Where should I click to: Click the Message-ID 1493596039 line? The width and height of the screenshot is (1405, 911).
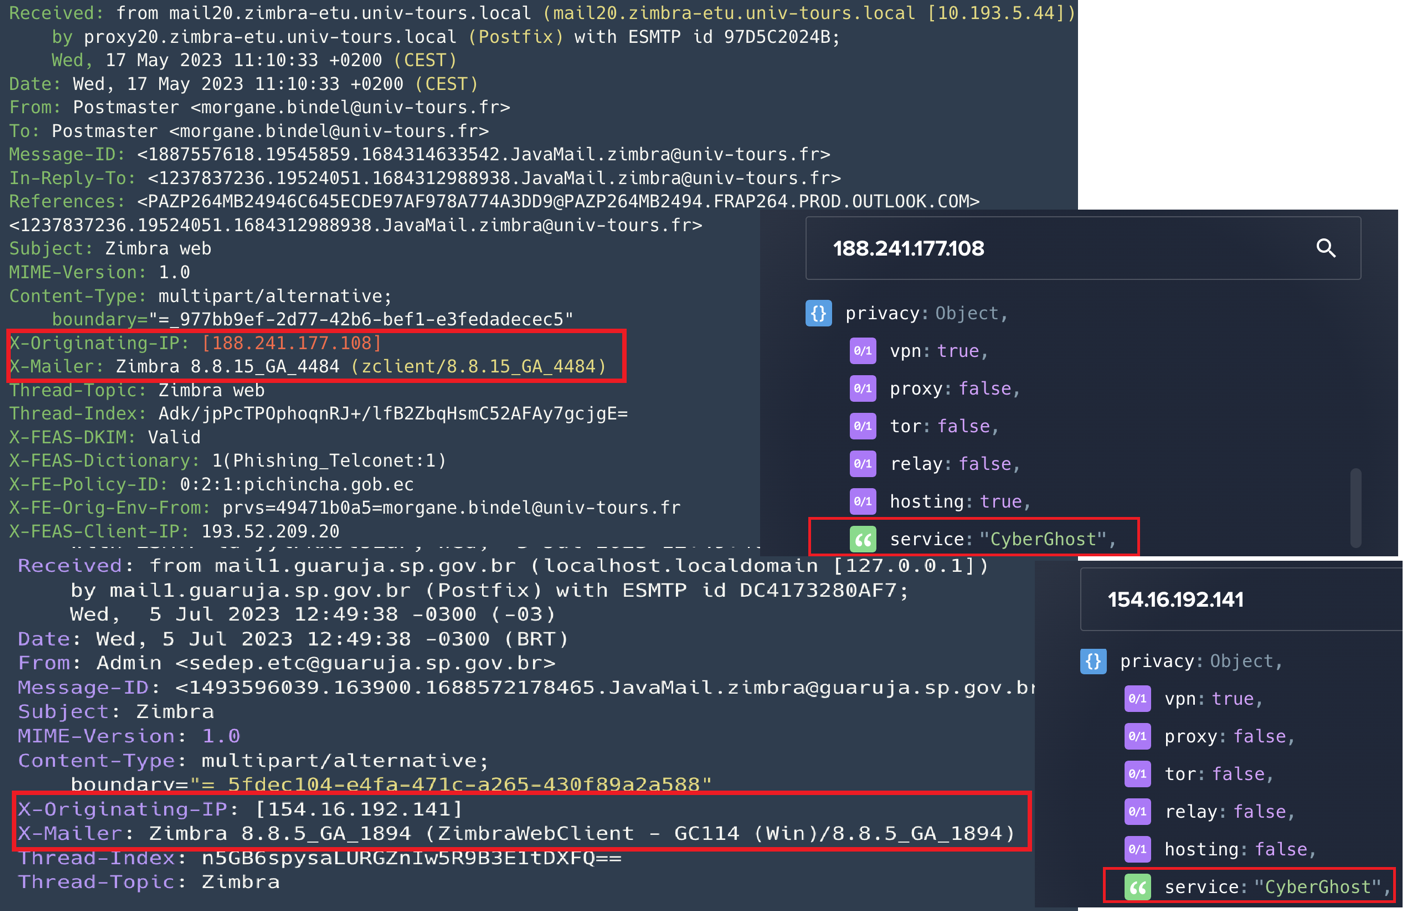click(527, 688)
